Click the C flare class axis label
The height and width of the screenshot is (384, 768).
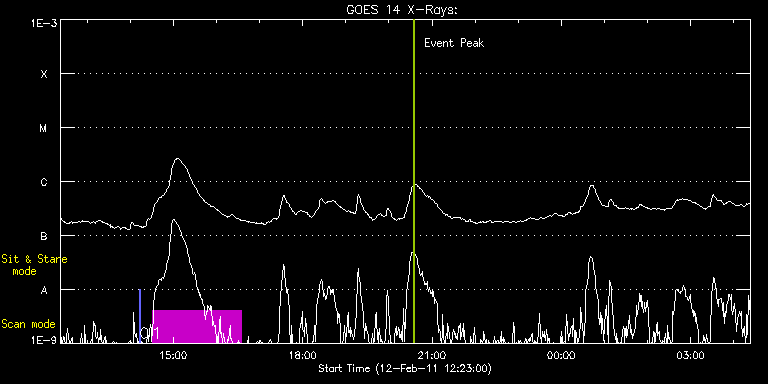tap(44, 182)
